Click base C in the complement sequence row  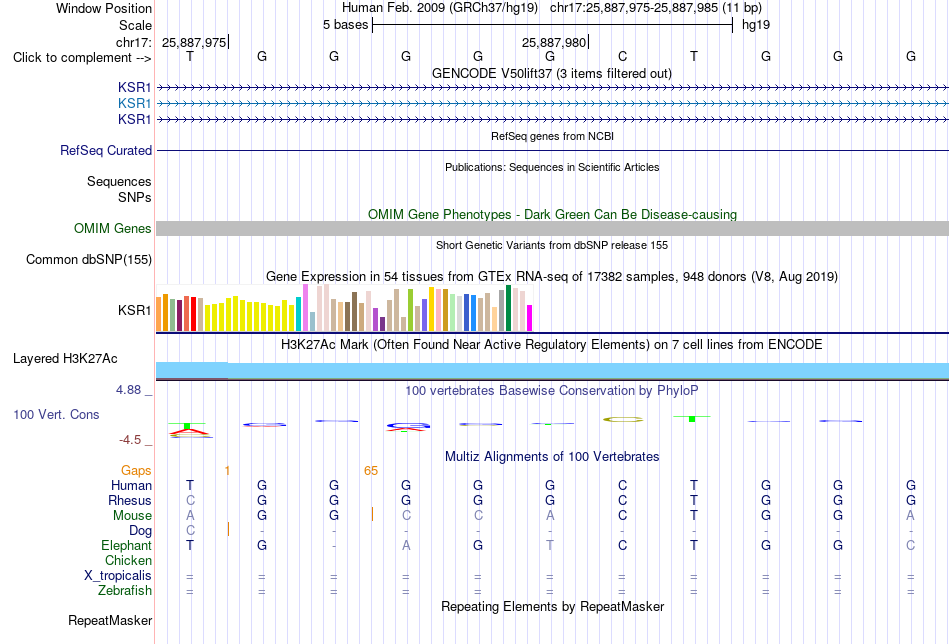coord(622,56)
